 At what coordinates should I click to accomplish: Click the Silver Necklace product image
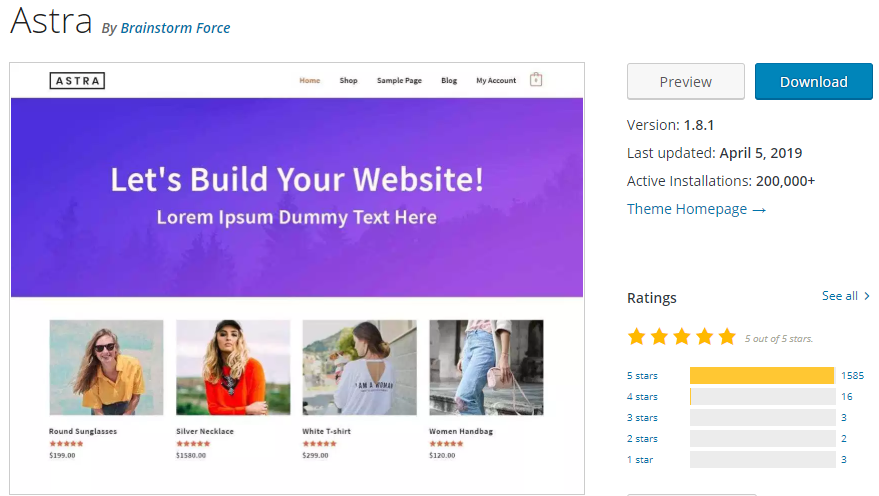tap(233, 367)
